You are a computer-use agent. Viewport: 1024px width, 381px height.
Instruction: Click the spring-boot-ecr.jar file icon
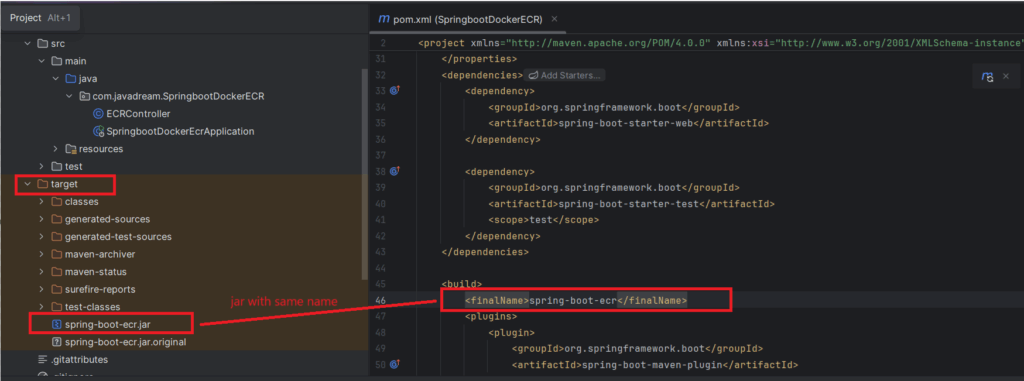pyautogui.click(x=57, y=324)
